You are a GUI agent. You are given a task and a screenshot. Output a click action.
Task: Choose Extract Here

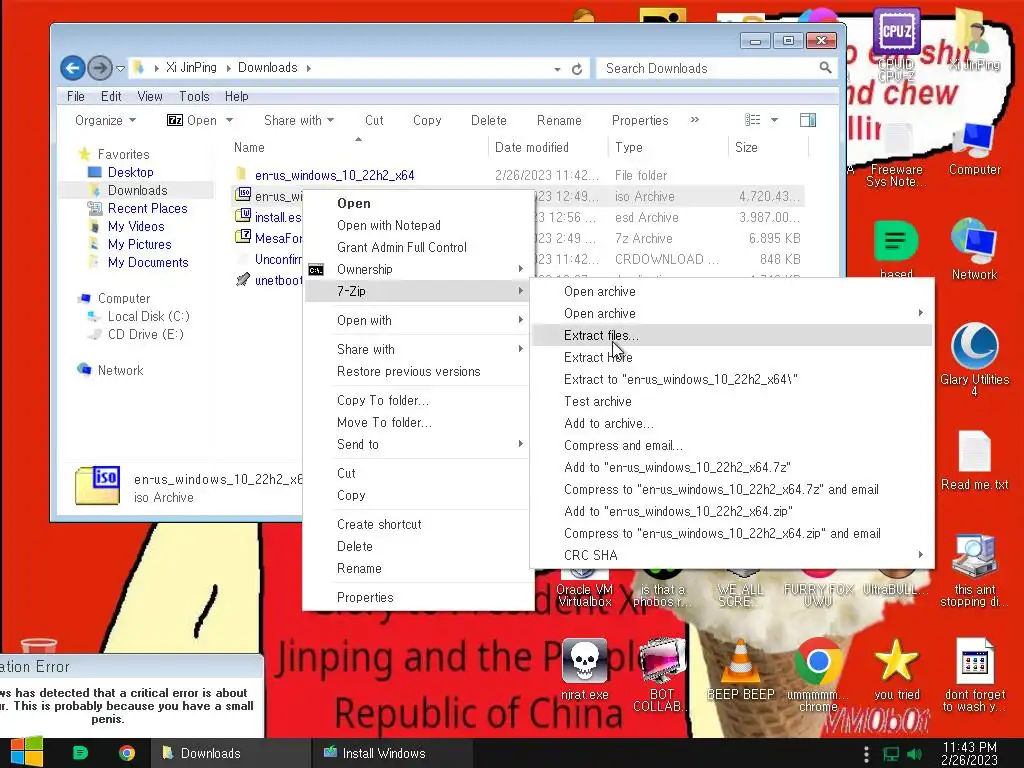click(x=732, y=357)
